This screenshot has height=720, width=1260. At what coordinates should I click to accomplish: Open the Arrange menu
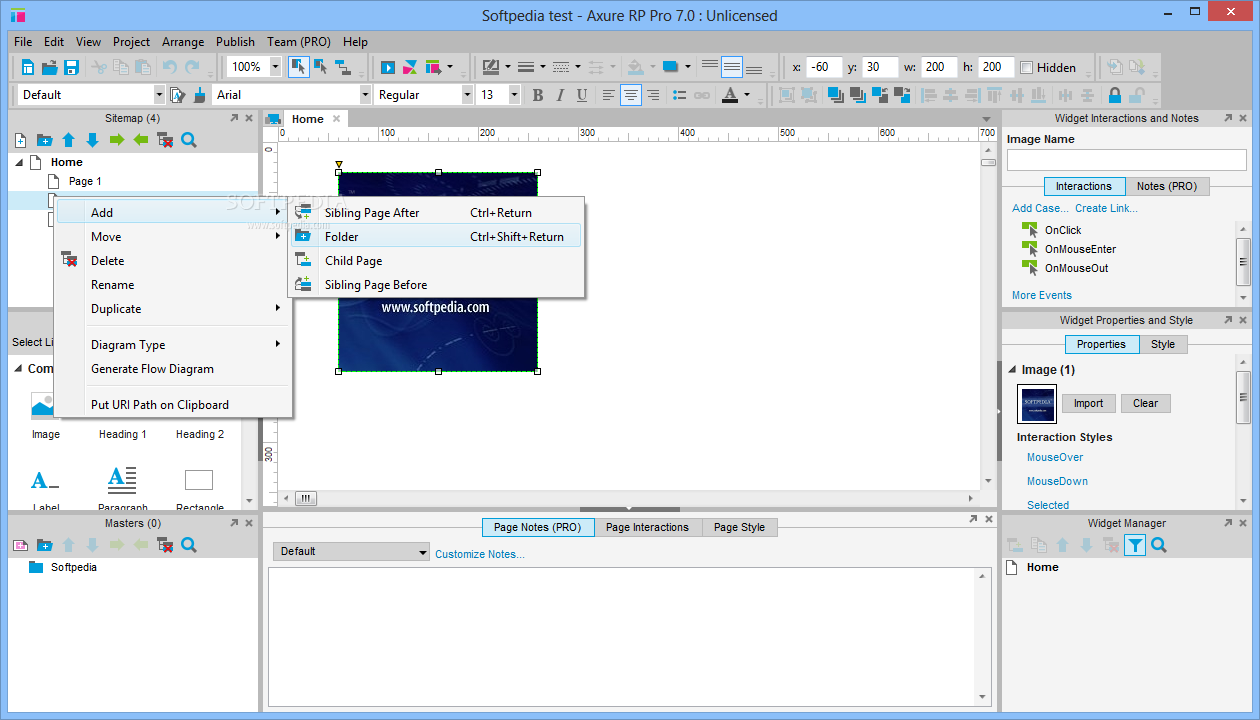click(183, 42)
